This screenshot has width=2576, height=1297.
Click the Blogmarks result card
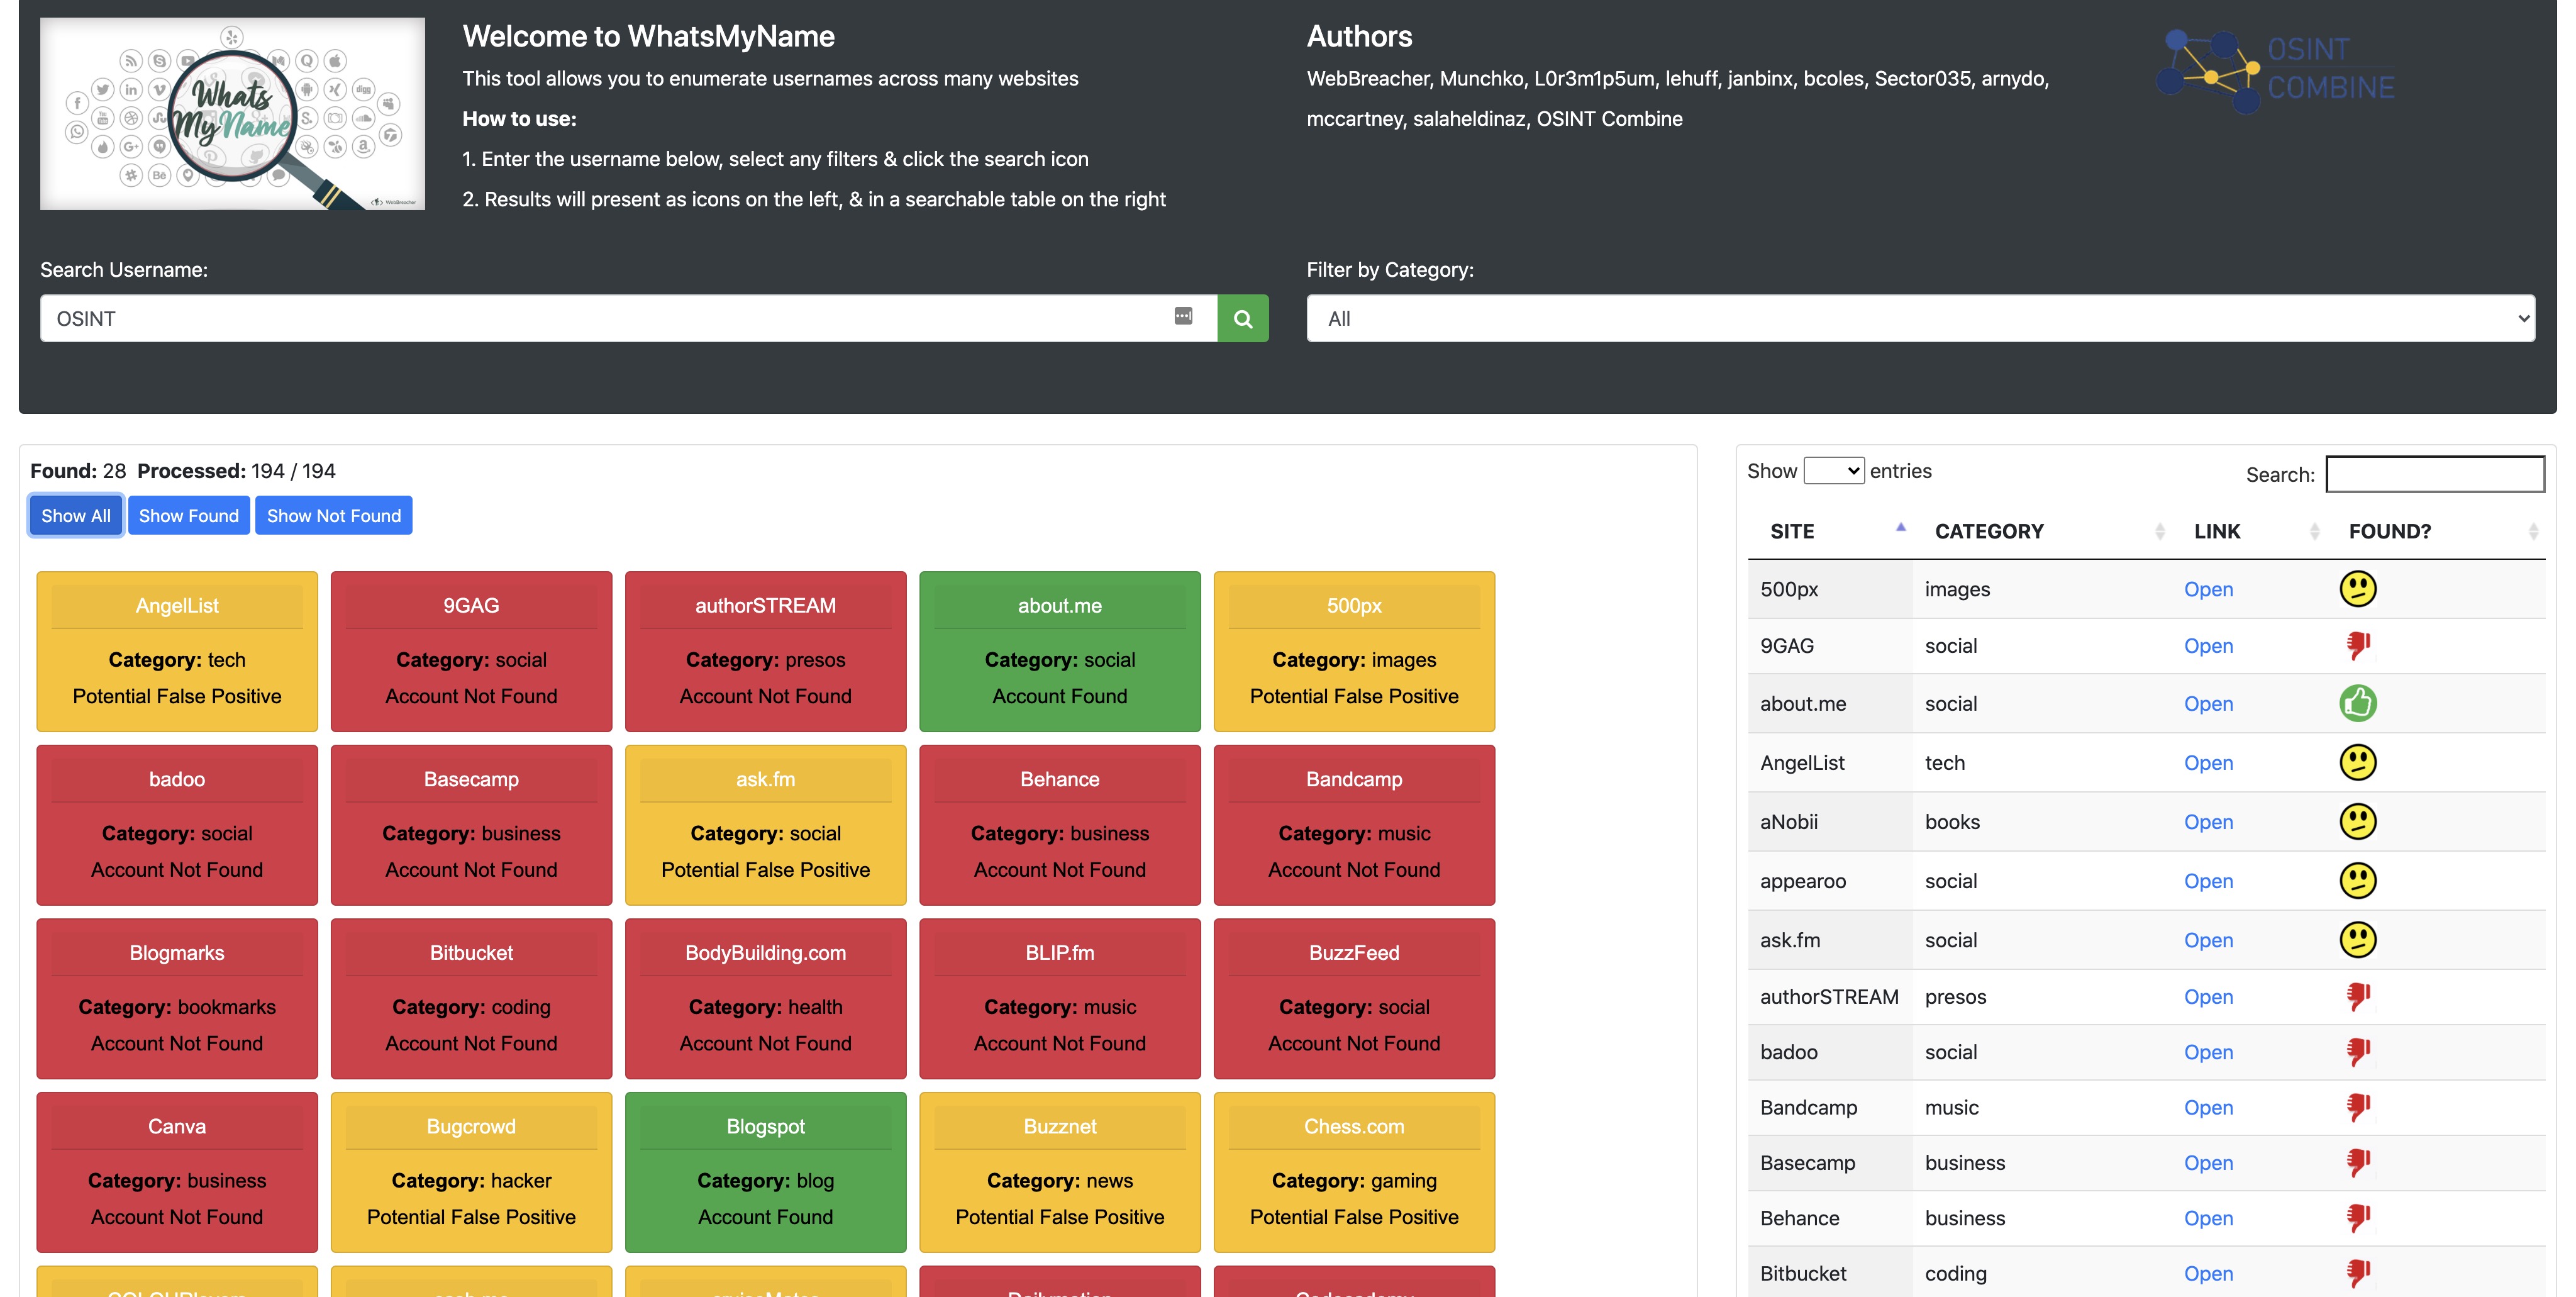[177, 998]
